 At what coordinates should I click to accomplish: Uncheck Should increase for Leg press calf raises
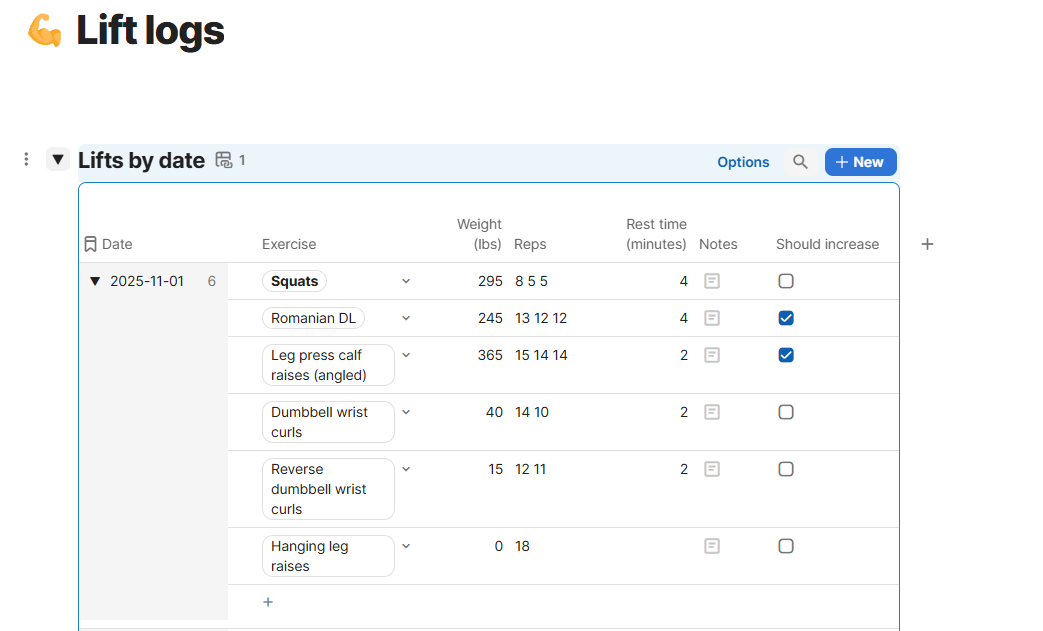pyautogui.click(x=786, y=355)
